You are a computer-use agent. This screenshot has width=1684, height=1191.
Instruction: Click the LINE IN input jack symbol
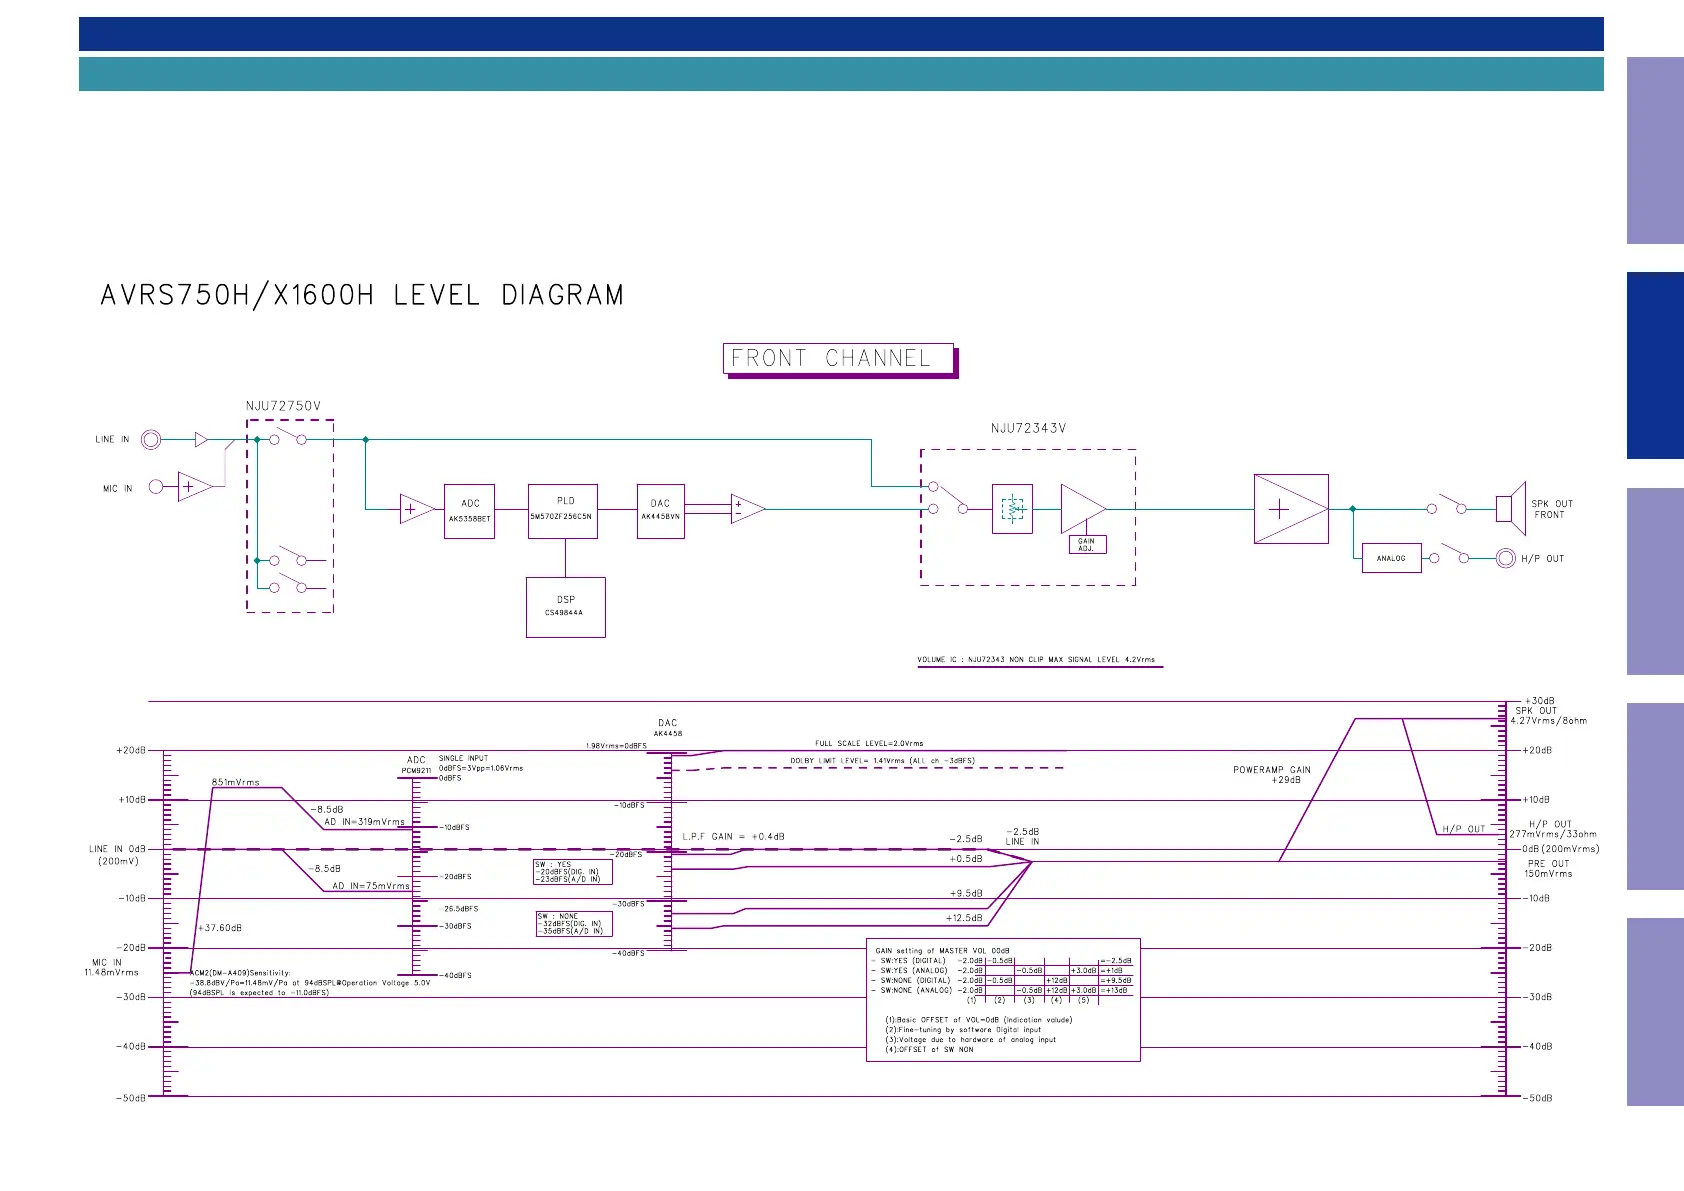tap(151, 439)
